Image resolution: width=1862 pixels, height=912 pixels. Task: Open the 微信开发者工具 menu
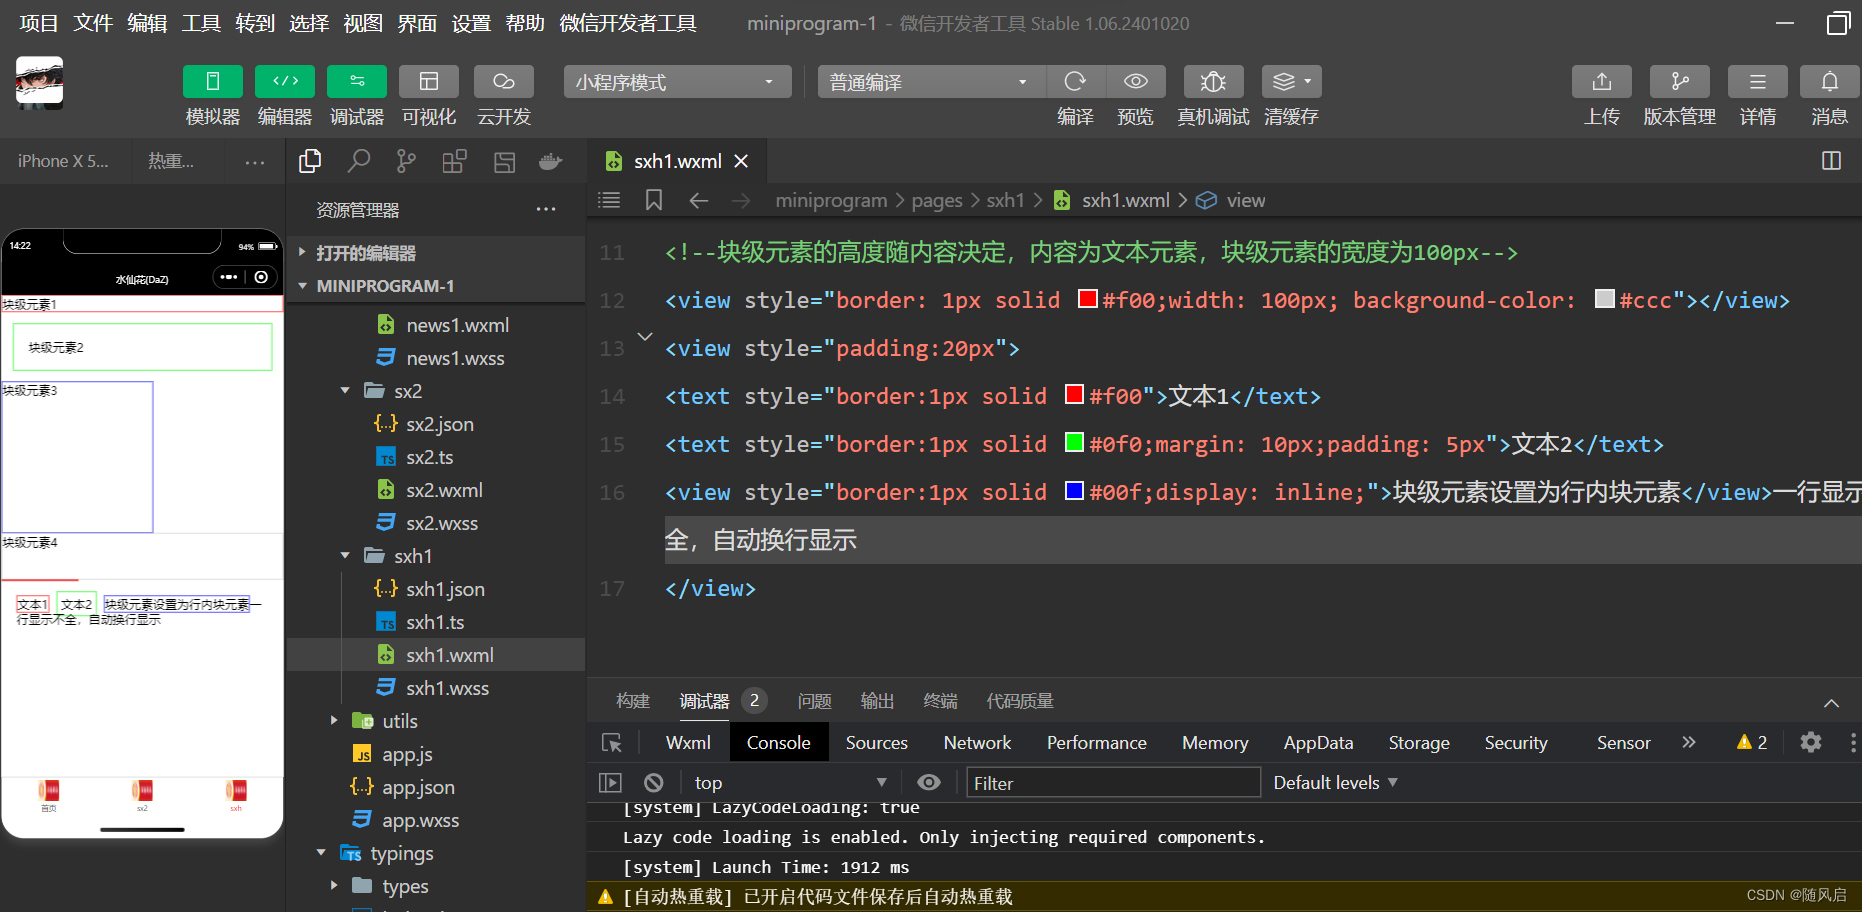click(628, 23)
